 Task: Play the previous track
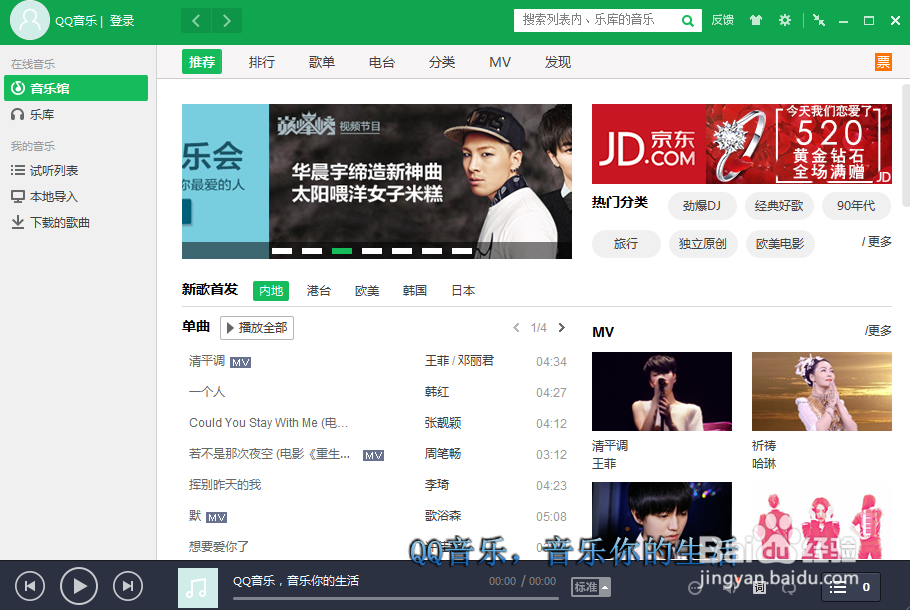(30, 586)
